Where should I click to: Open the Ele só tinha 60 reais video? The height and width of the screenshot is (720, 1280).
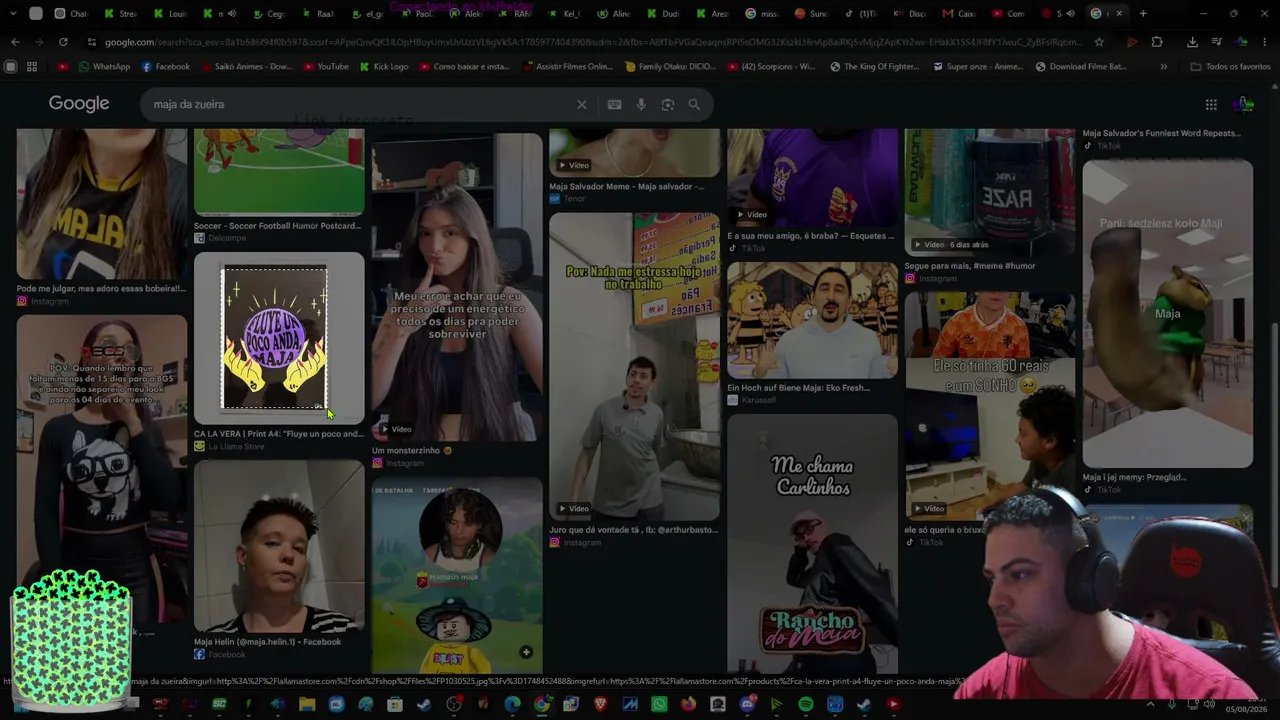(x=990, y=406)
